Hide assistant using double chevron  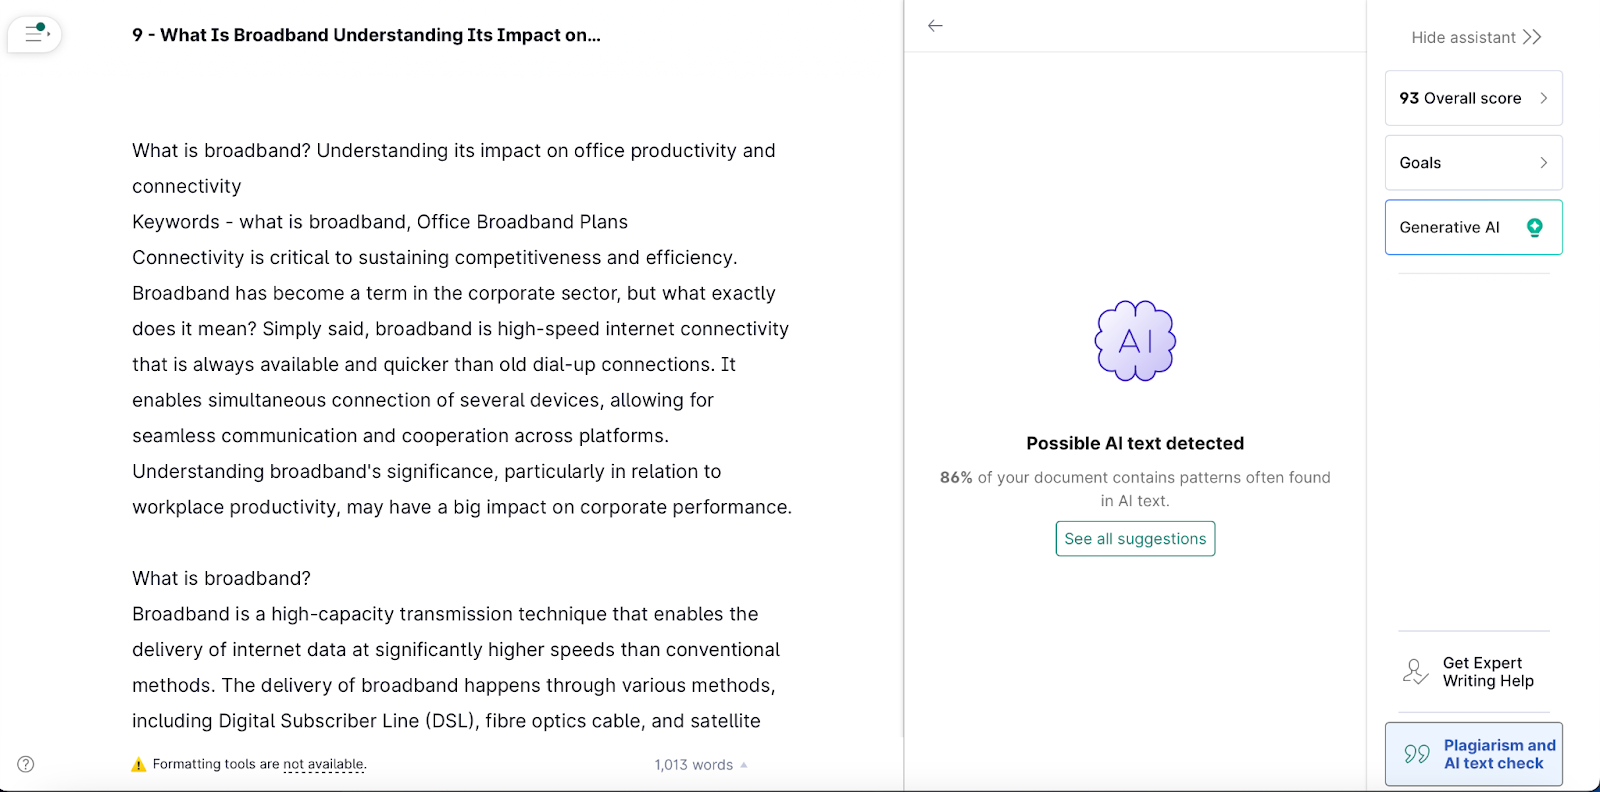click(x=1532, y=37)
